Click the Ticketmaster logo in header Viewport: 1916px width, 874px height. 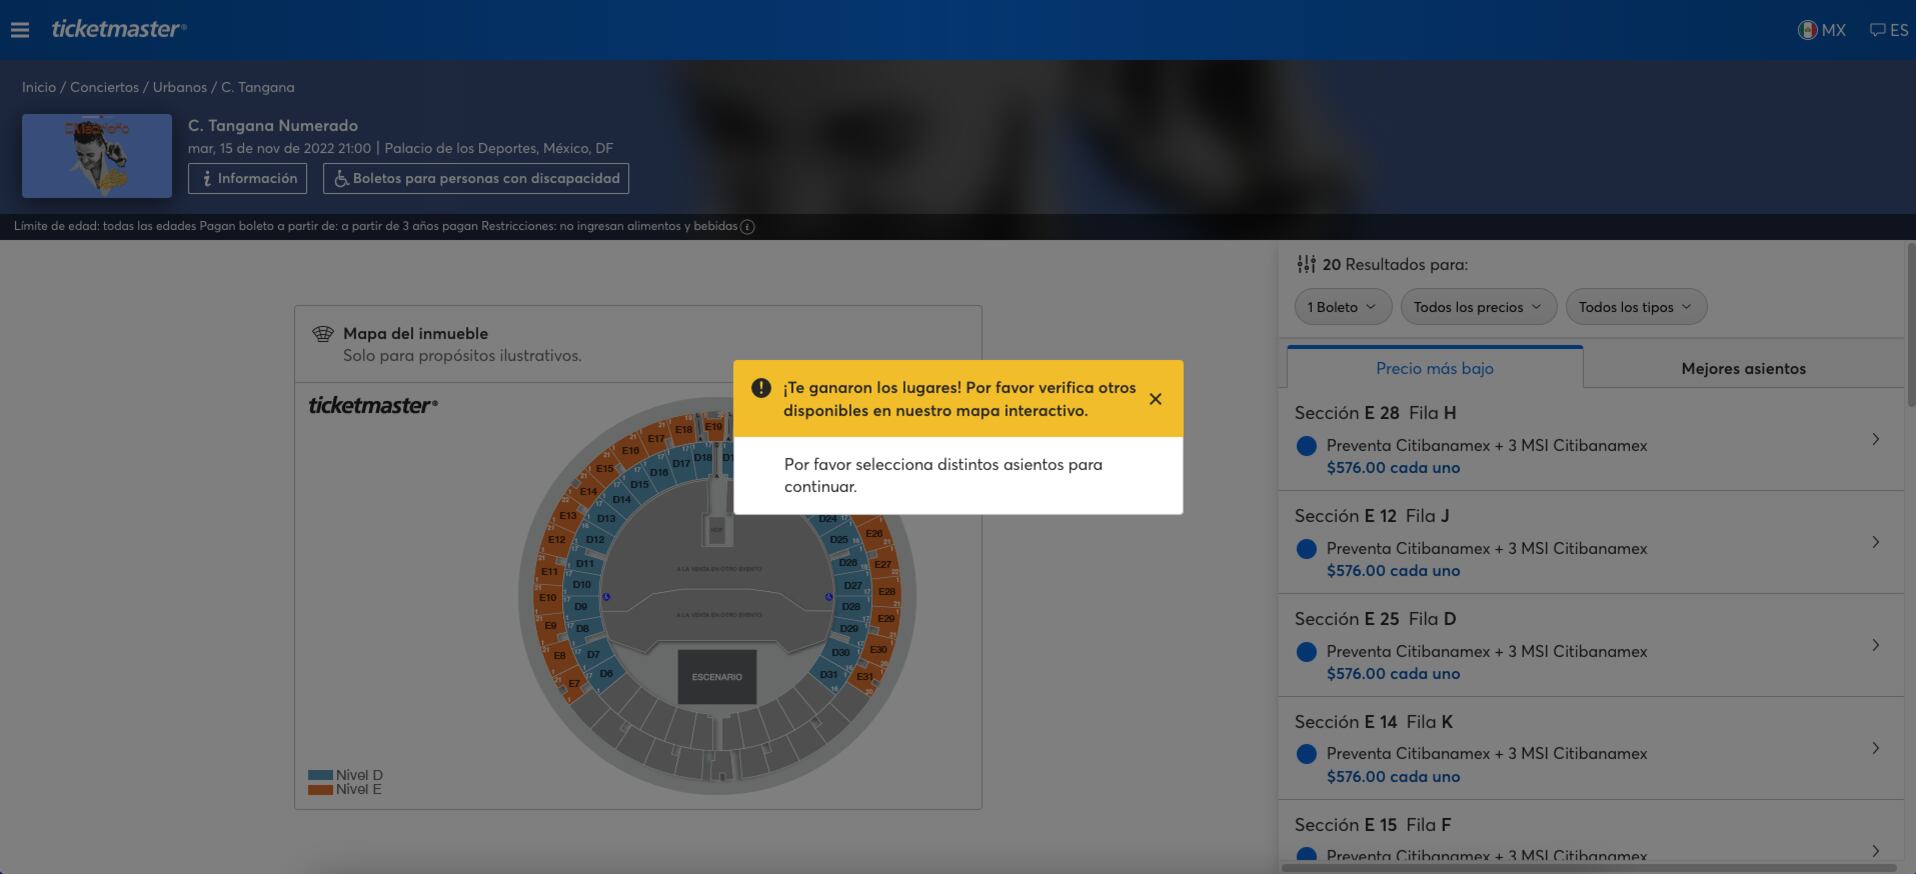tap(118, 29)
